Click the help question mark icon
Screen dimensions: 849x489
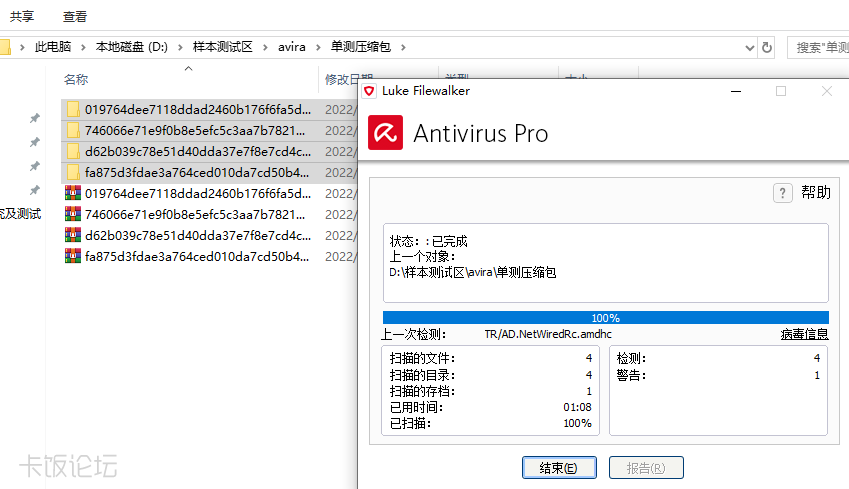pos(783,193)
